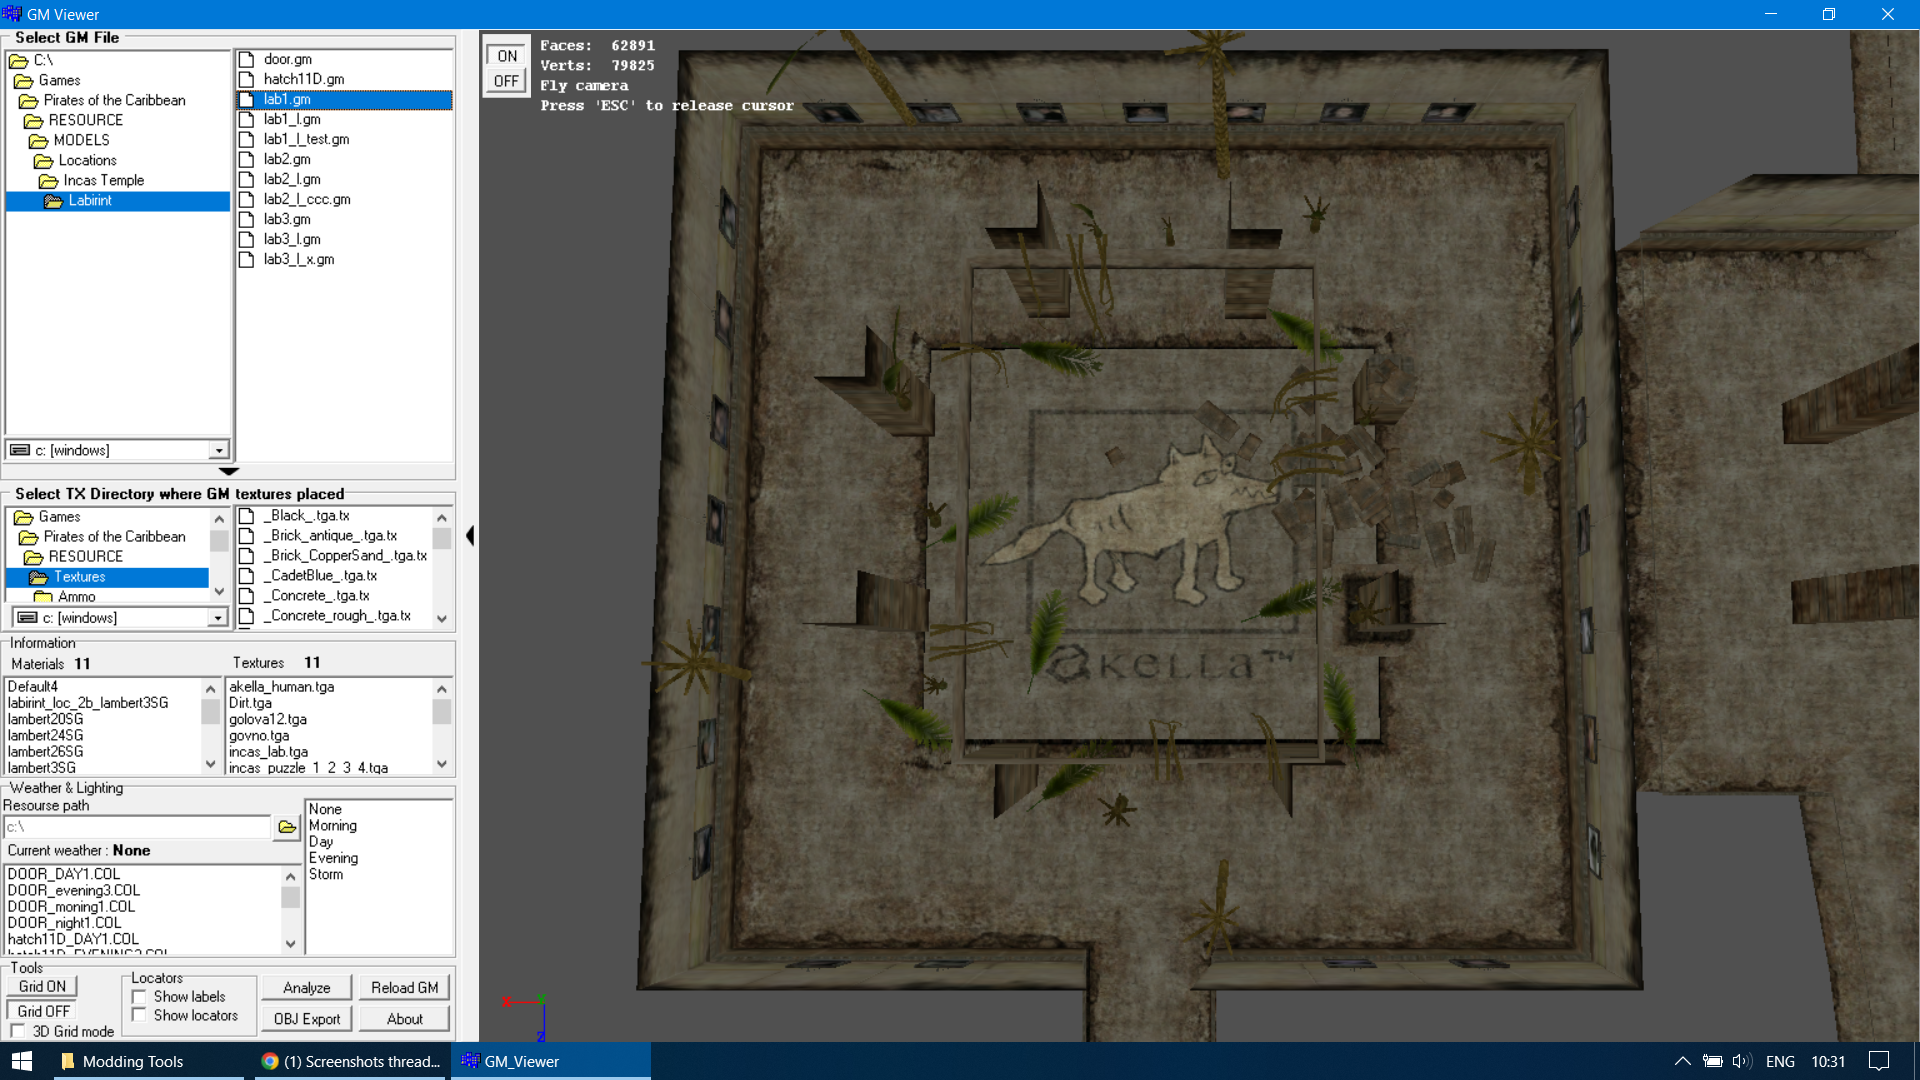Image resolution: width=1920 pixels, height=1080 pixels.
Task: Collapse the GM file section with down arrow
Action: (228, 471)
